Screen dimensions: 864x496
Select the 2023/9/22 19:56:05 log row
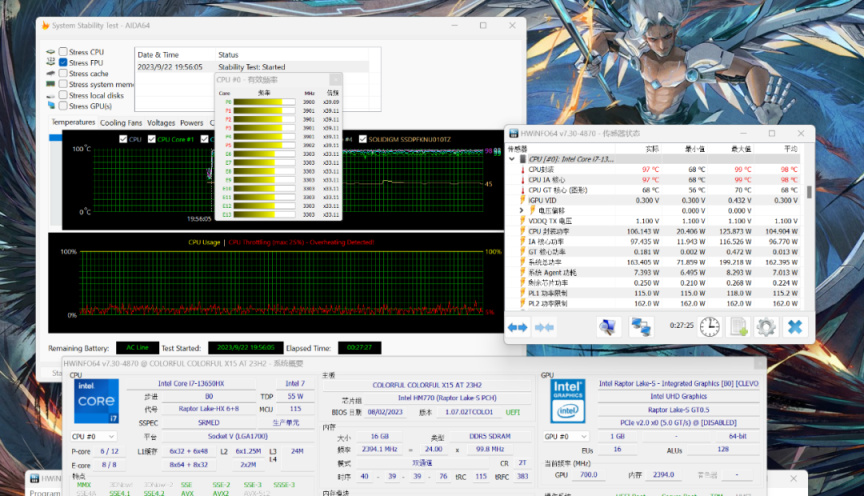[252, 67]
